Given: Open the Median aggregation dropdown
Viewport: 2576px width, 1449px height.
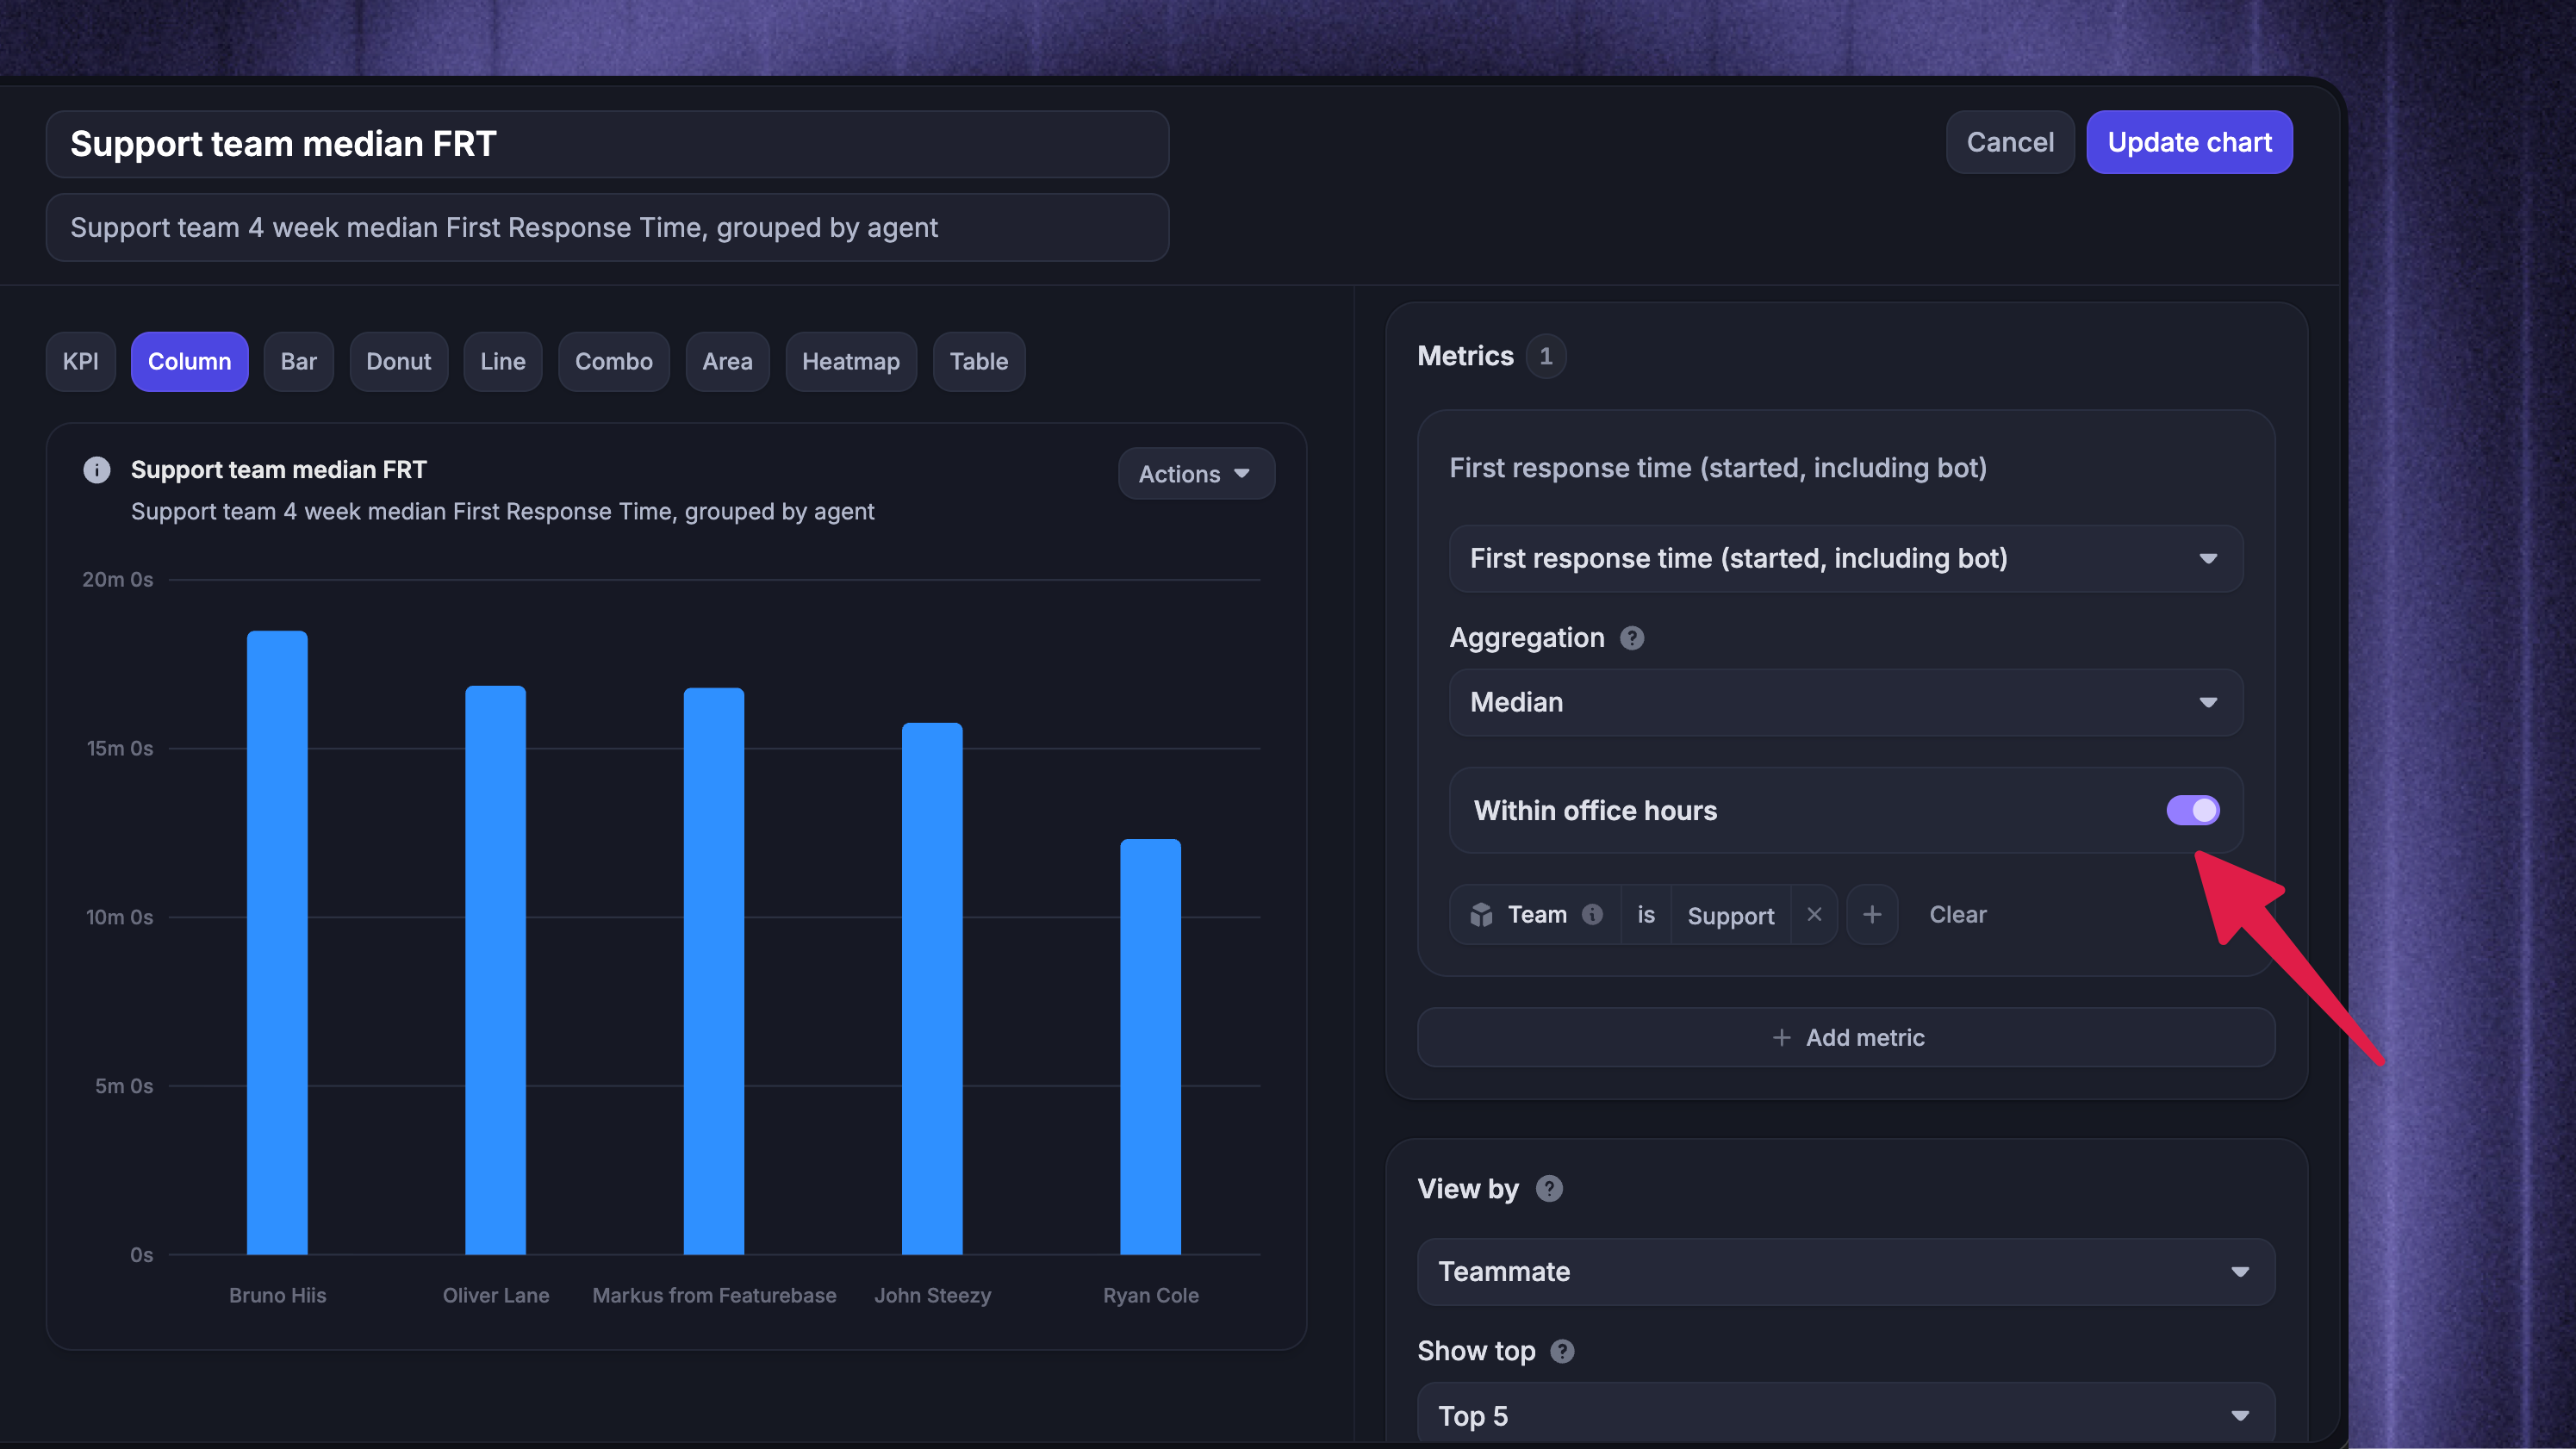Looking at the screenshot, I should [1846, 702].
